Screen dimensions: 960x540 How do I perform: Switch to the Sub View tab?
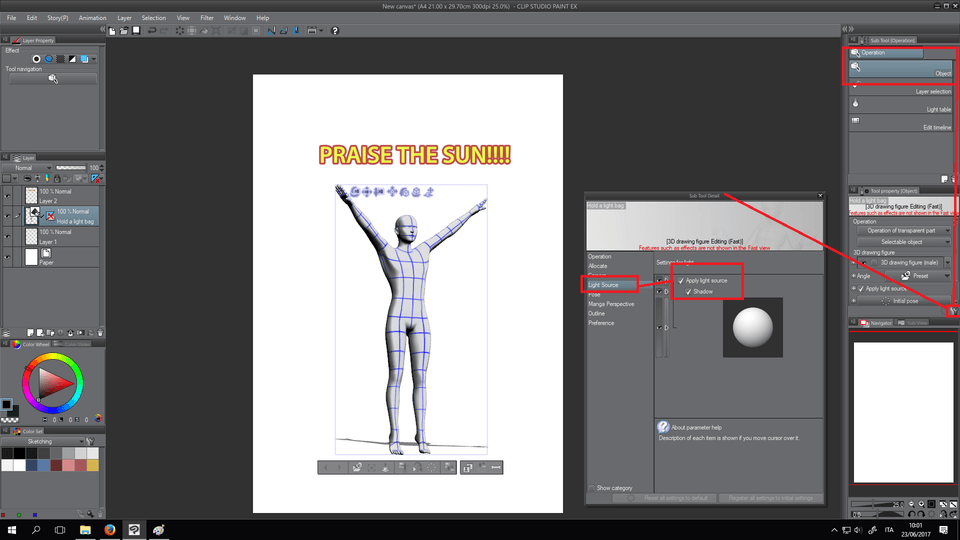pyautogui.click(x=913, y=323)
